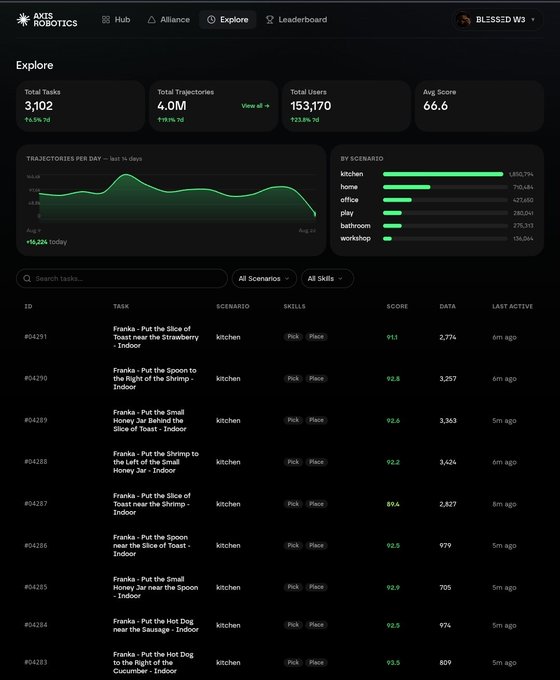Open task Spoon to the Right of Shrimp
560x680 pixels.
tap(154, 379)
